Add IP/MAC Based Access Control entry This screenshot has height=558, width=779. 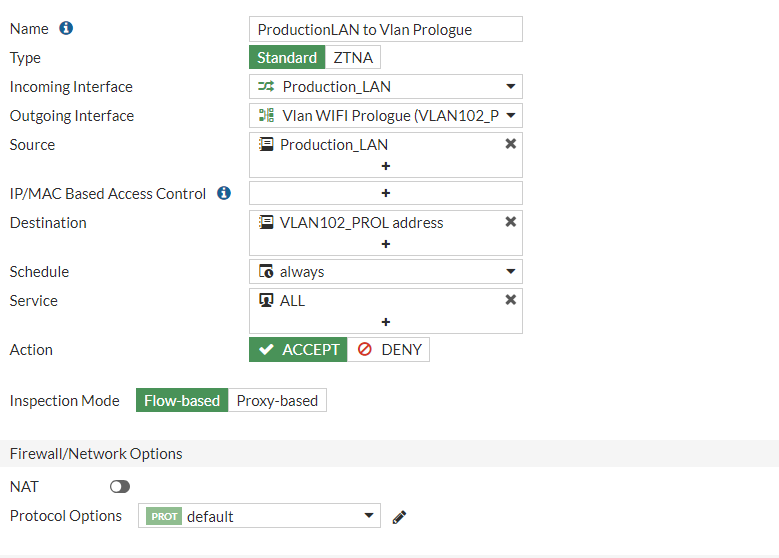386,193
